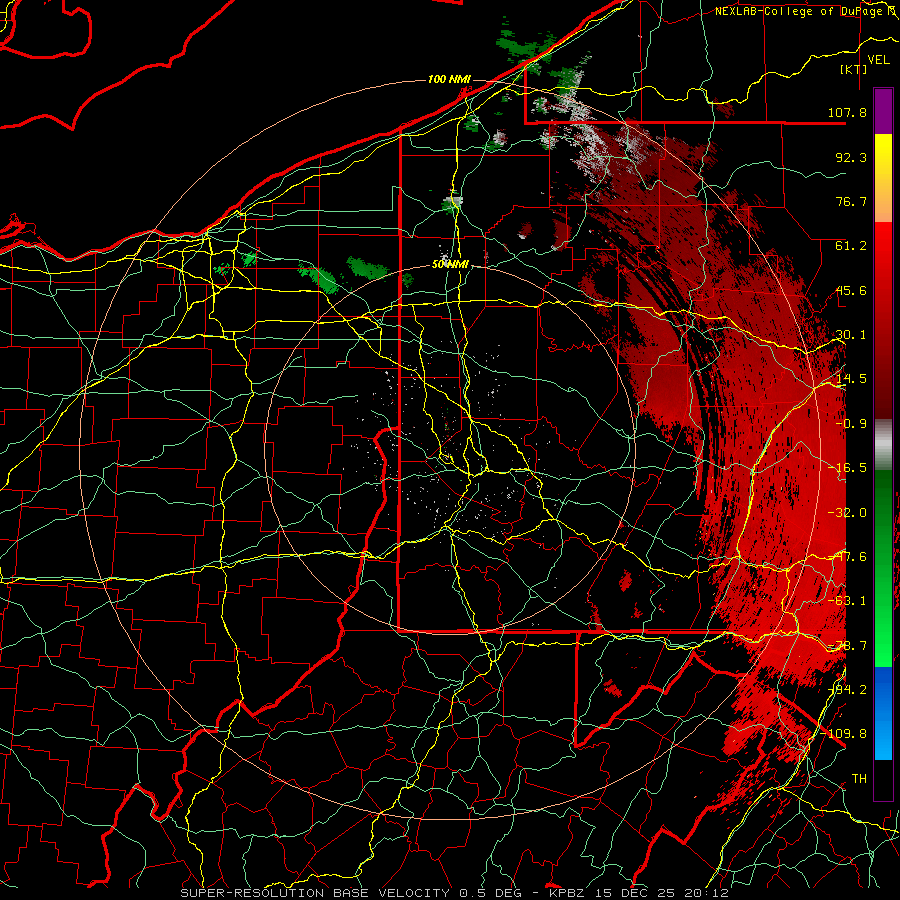Click the [KT] units label
The width and height of the screenshot is (900, 900).
coord(854,69)
